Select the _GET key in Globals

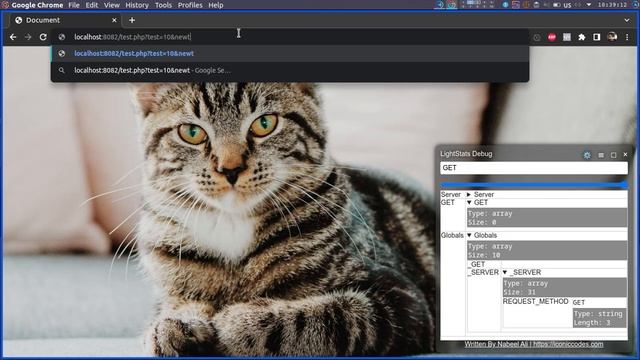pos(476,264)
